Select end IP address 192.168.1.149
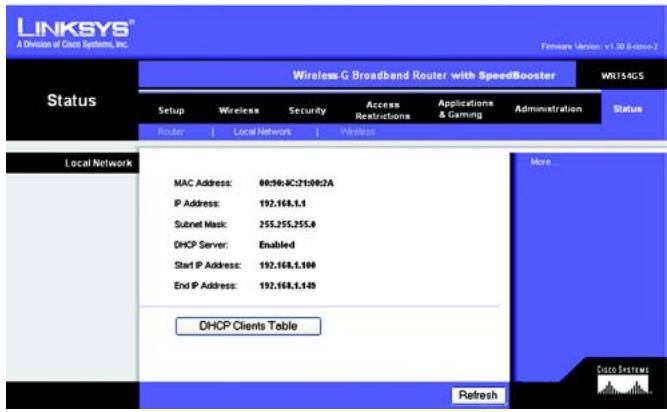Viewport: 667px width, 412px height. click(x=288, y=286)
